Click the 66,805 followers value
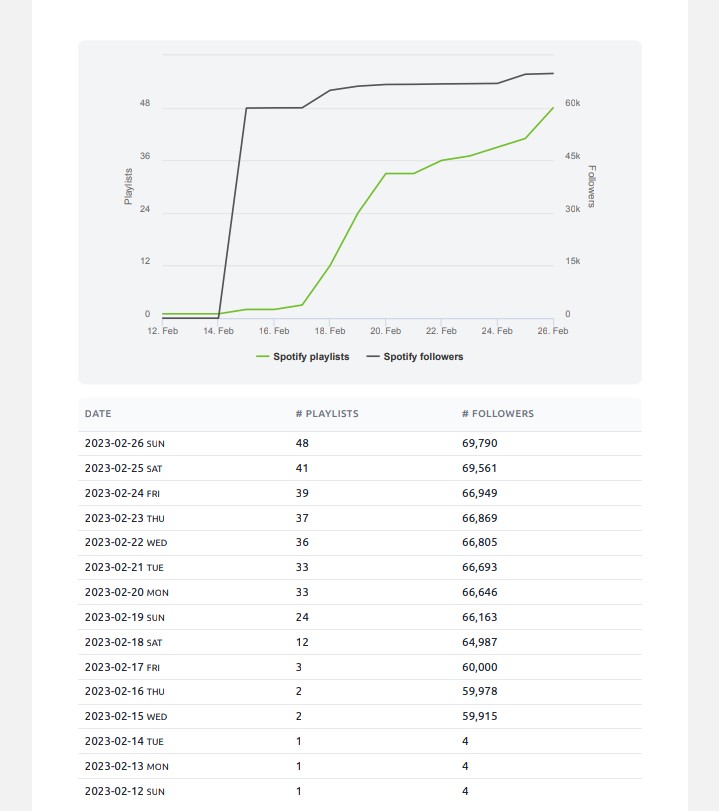 tap(480, 542)
